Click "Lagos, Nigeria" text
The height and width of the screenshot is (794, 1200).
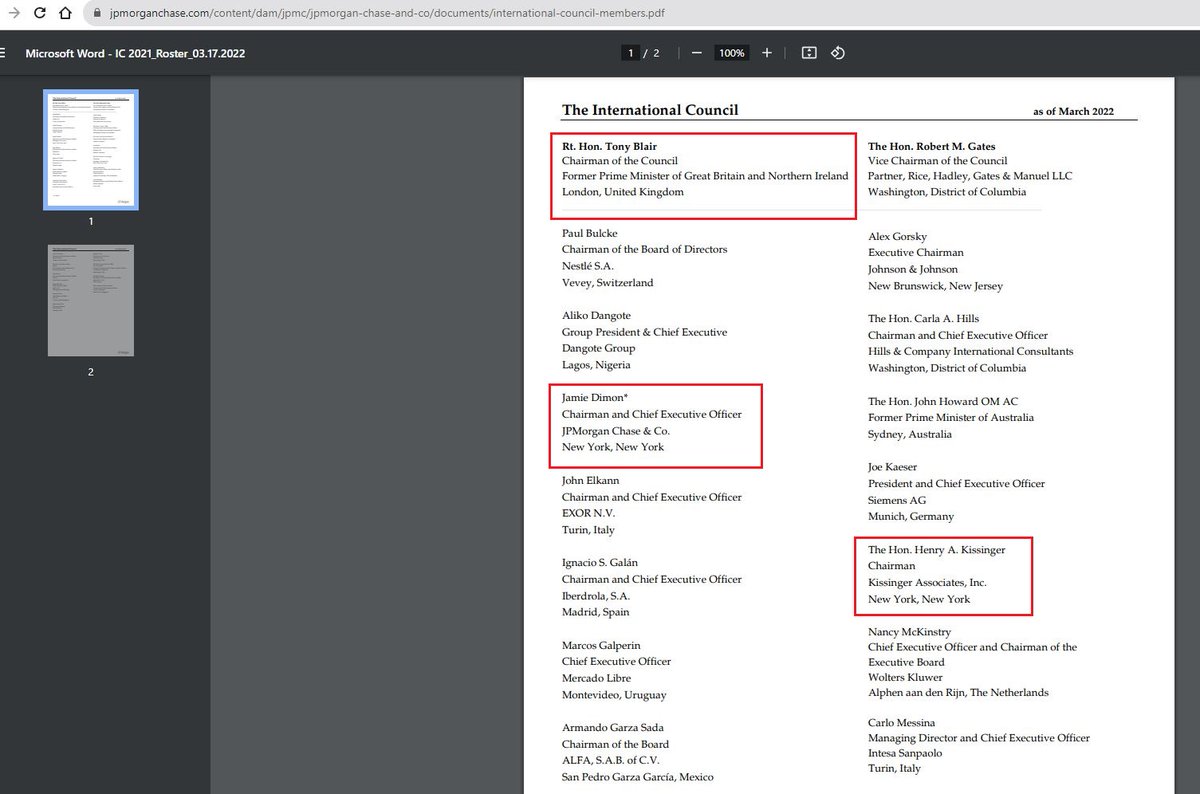coord(598,365)
